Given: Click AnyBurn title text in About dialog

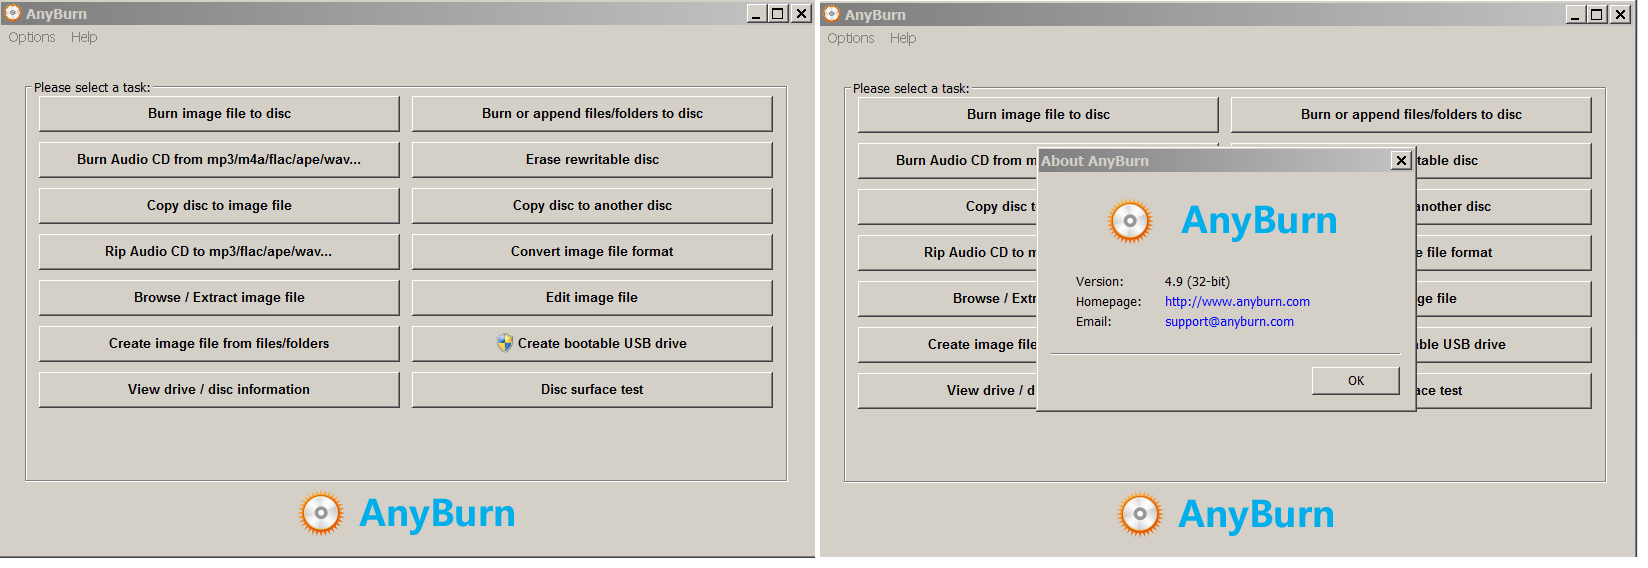Looking at the screenshot, I should click(1259, 220).
